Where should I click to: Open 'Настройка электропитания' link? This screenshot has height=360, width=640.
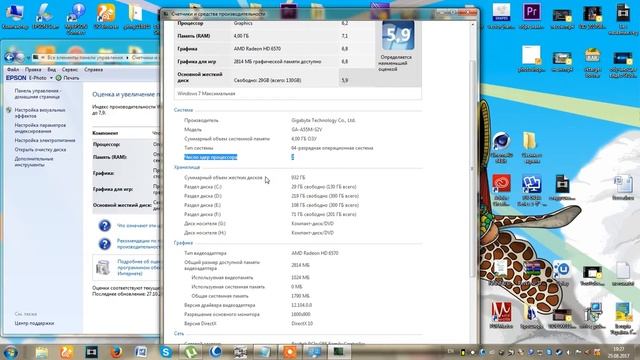click(45, 140)
